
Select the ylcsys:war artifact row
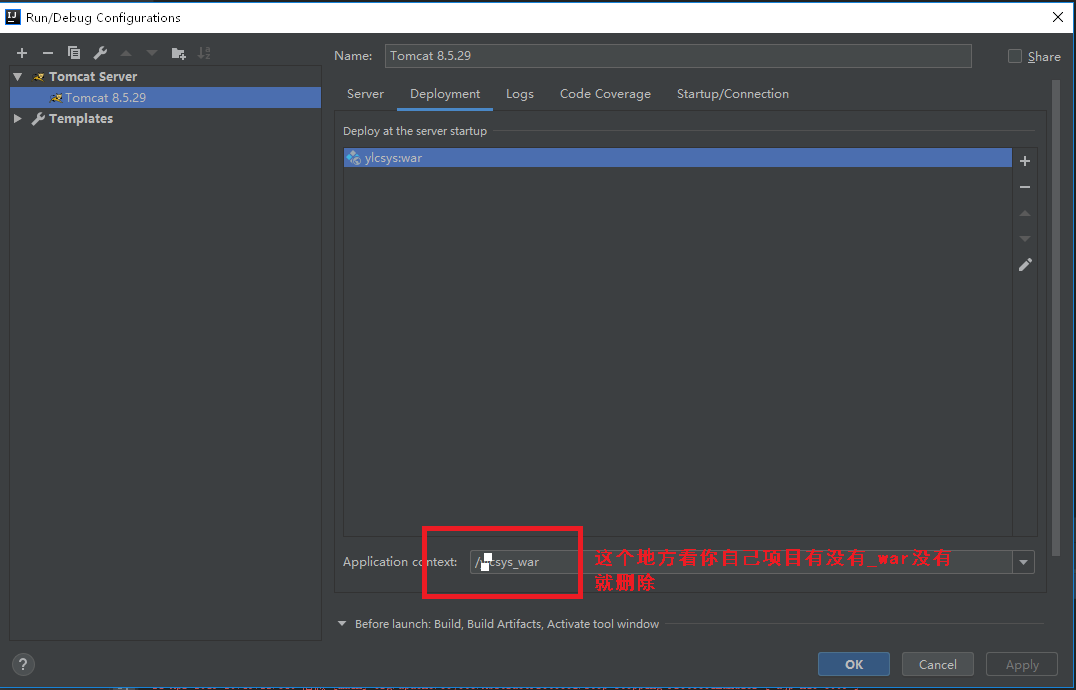(677, 158)
